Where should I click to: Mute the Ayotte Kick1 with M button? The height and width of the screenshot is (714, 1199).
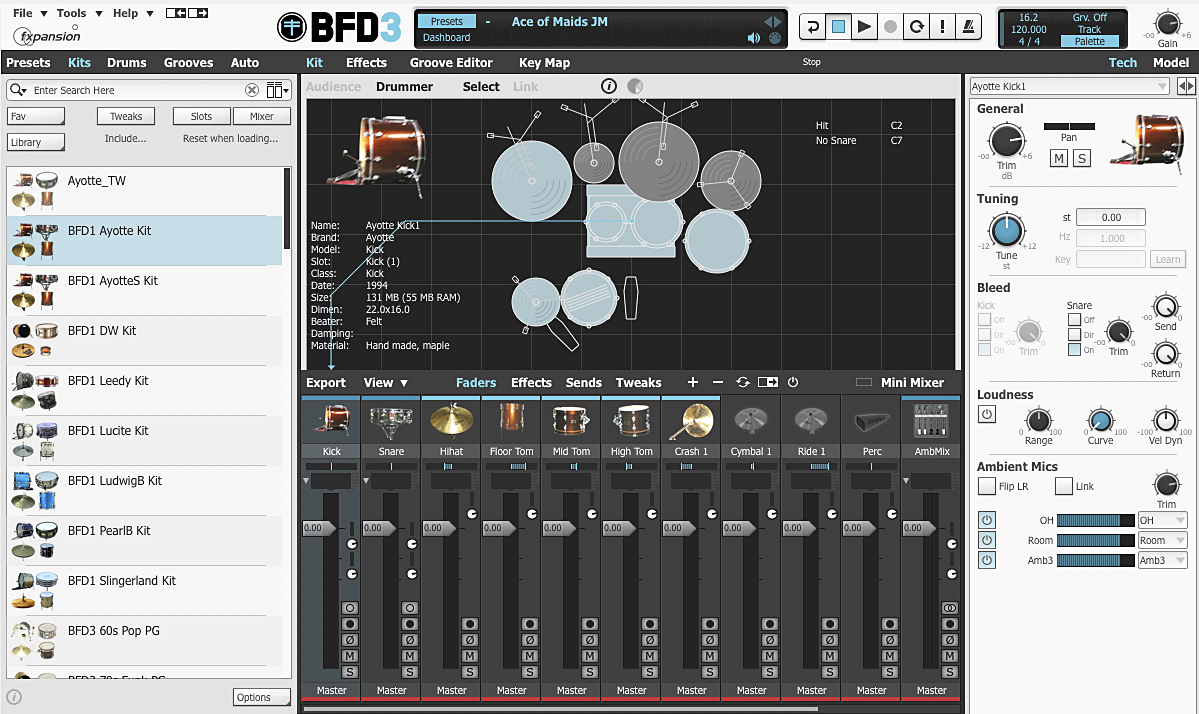[1059, 158]
